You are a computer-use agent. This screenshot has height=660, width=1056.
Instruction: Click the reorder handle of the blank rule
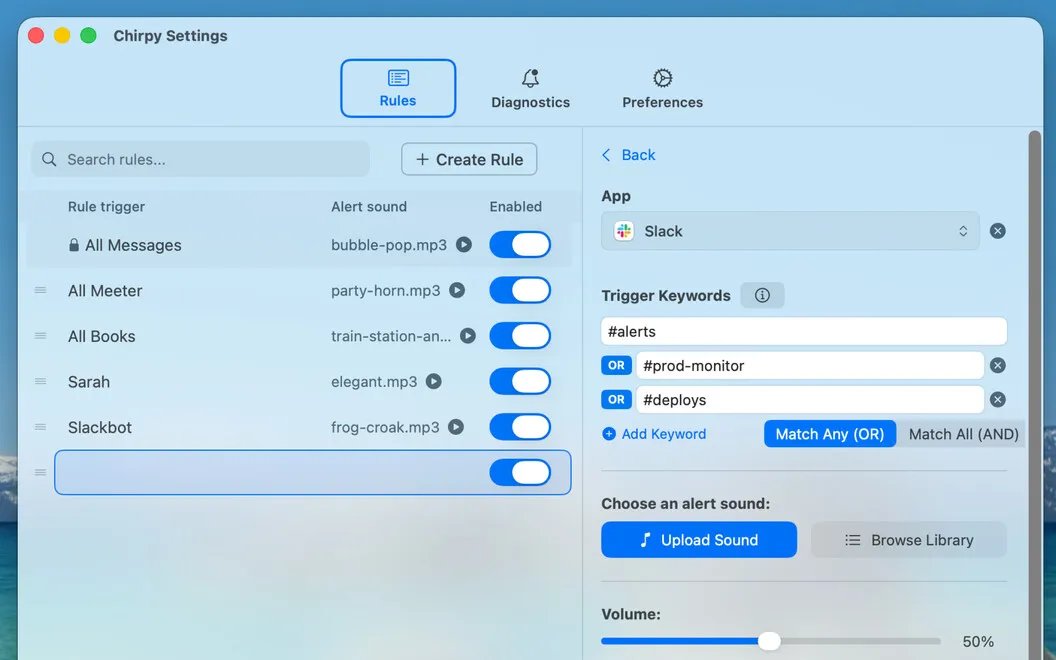[40, 472]
